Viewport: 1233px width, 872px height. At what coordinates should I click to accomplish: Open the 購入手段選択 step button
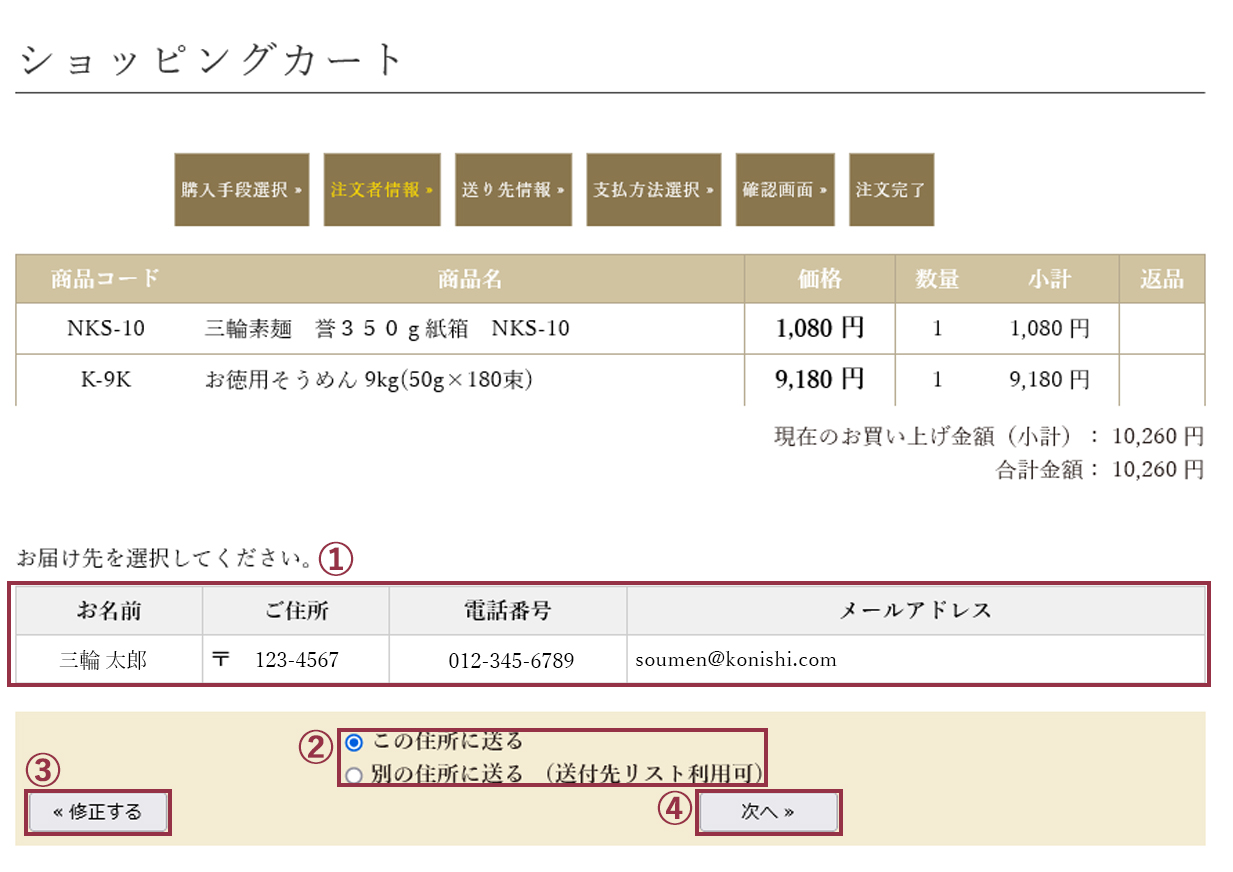tap(241, 190)
